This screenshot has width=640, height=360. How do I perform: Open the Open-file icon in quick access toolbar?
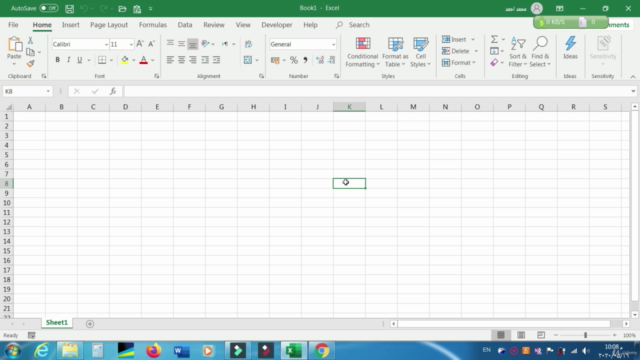click(122, 9)
